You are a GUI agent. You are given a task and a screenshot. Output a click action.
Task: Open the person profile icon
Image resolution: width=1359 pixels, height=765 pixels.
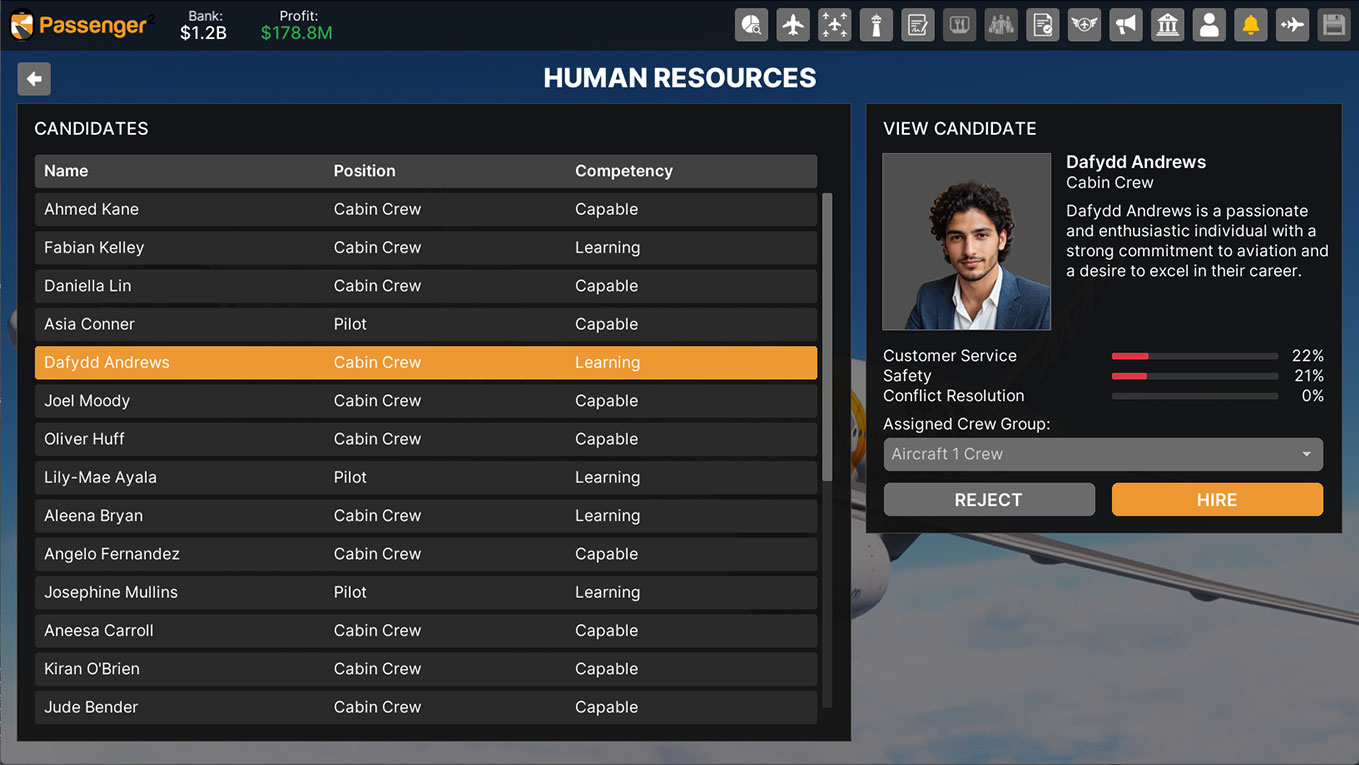click(x=1209, y=25)
